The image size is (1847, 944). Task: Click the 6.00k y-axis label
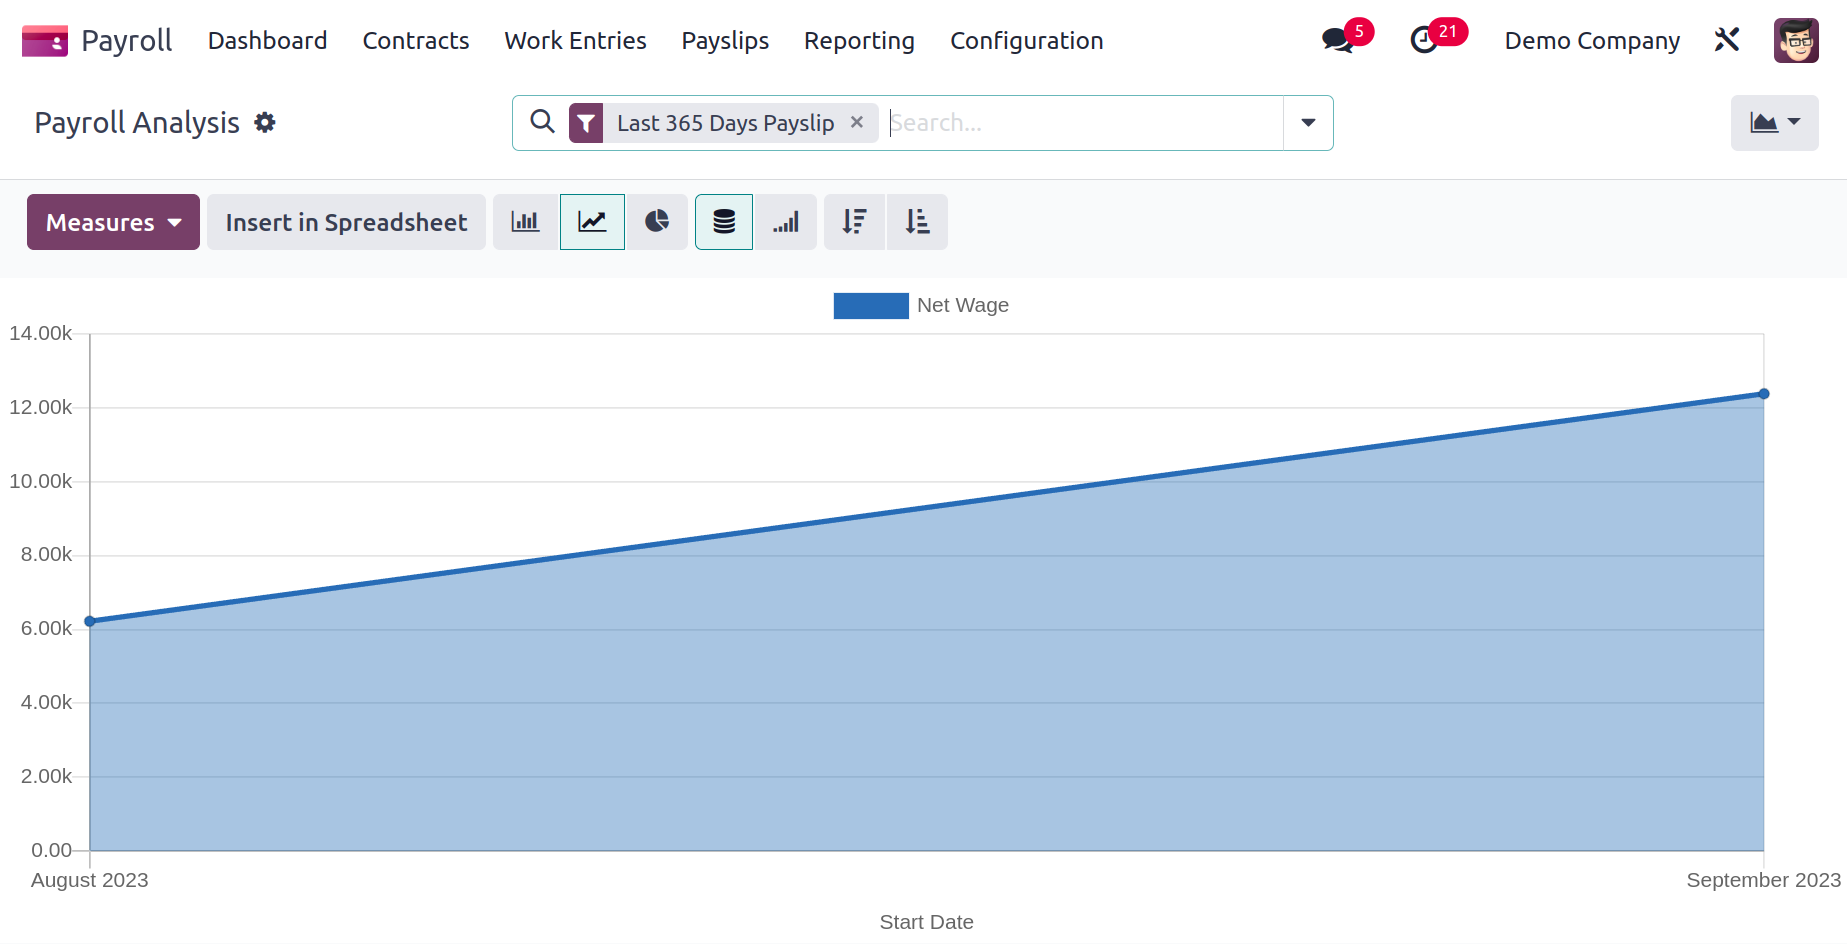point(46,628)
